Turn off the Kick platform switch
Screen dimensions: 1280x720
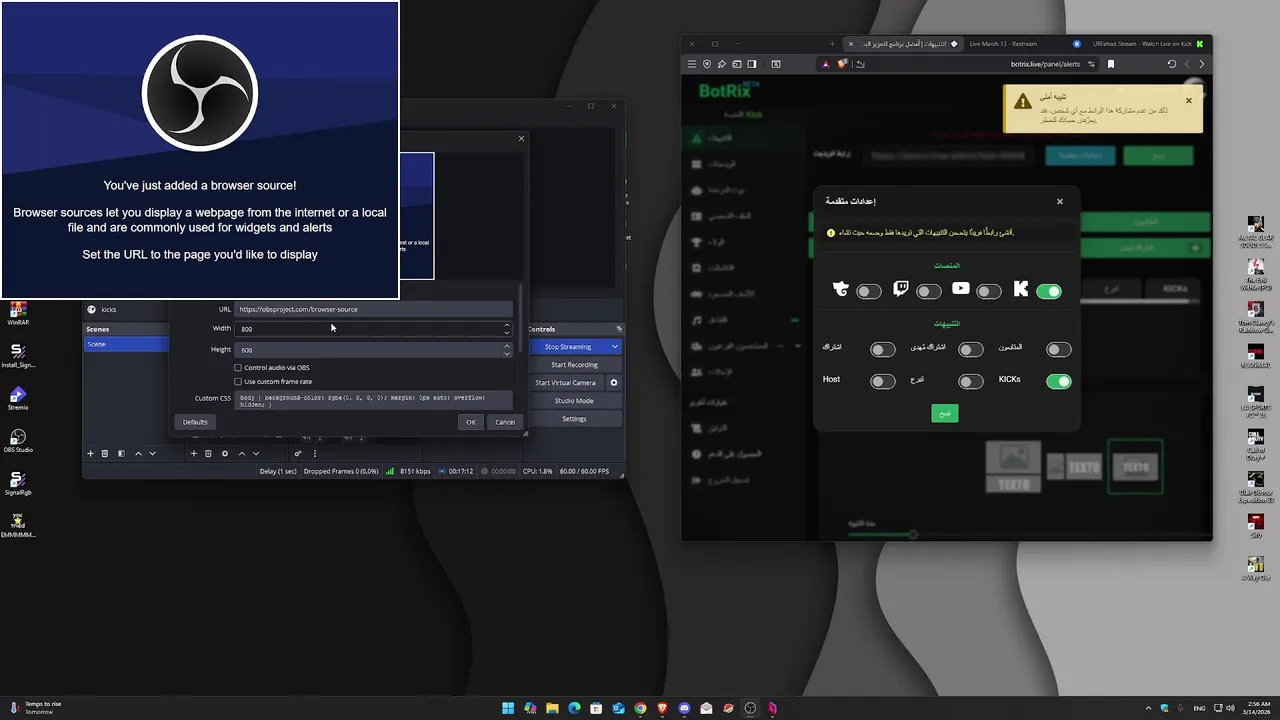coord(1049,292)
